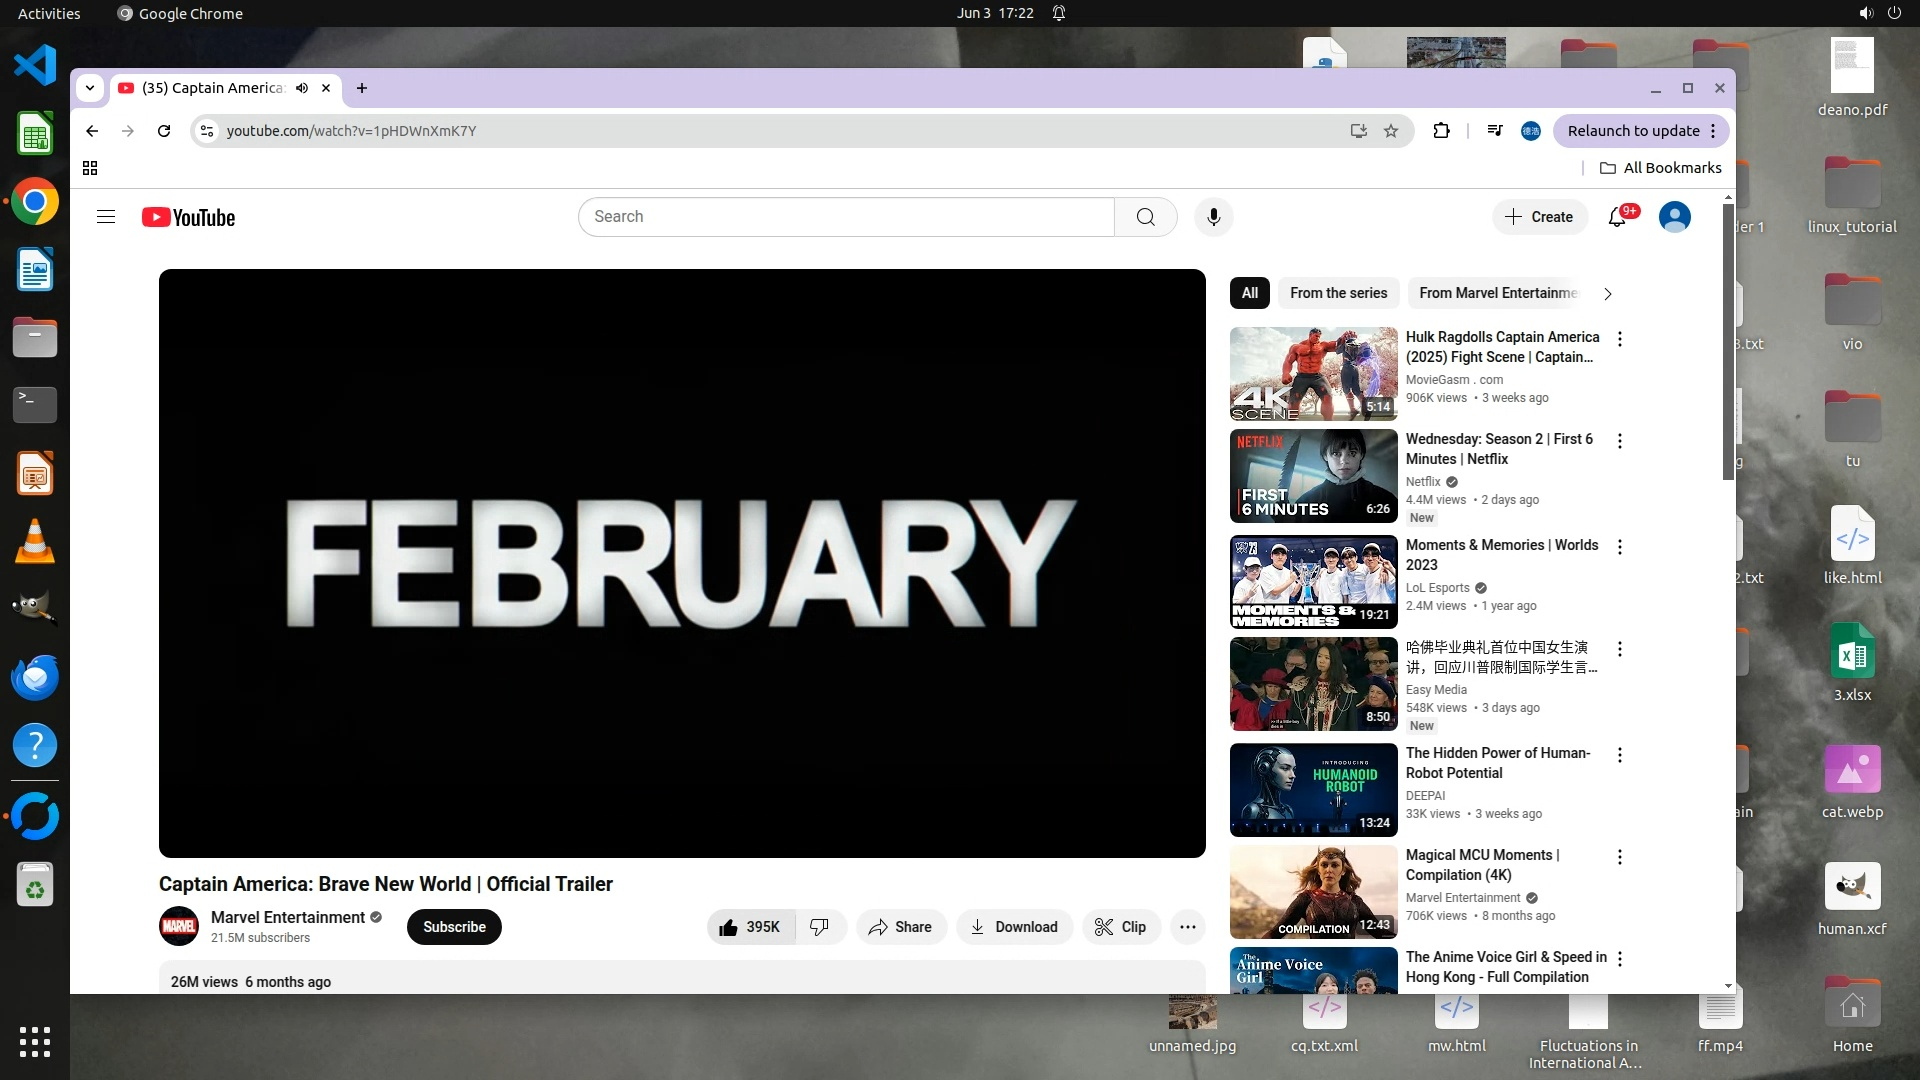1920x1080 pixels.
Task: Click the YouTube logo
Action: pos(189,217)
